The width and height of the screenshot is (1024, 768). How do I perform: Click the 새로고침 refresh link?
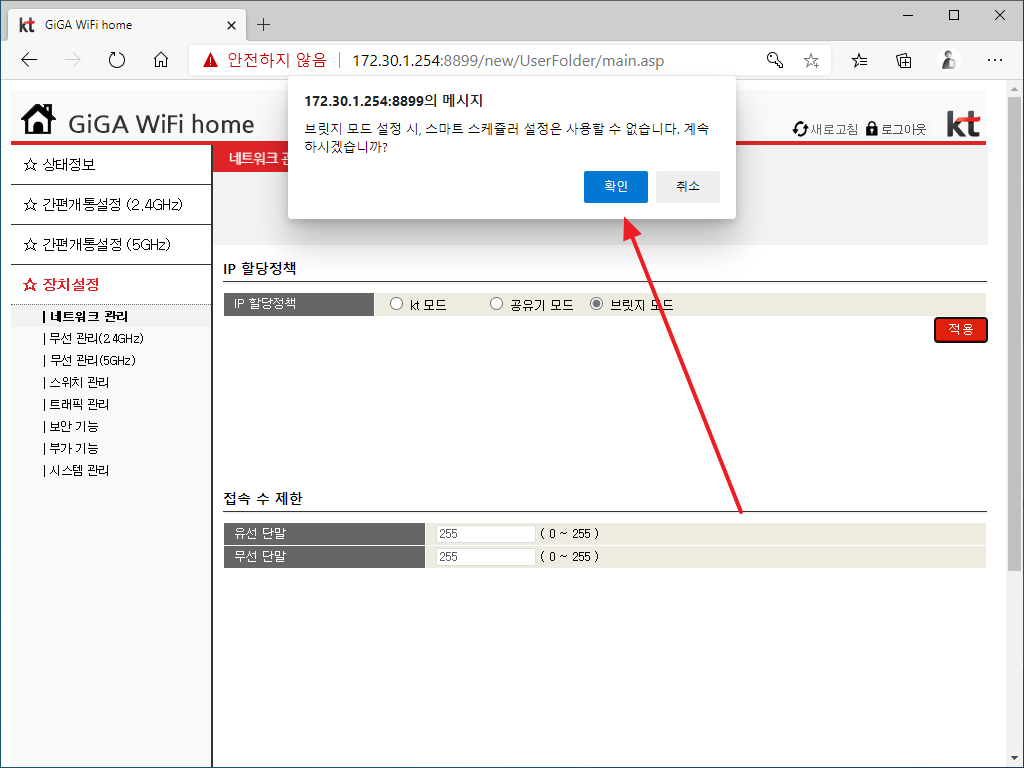coord(825,129)
